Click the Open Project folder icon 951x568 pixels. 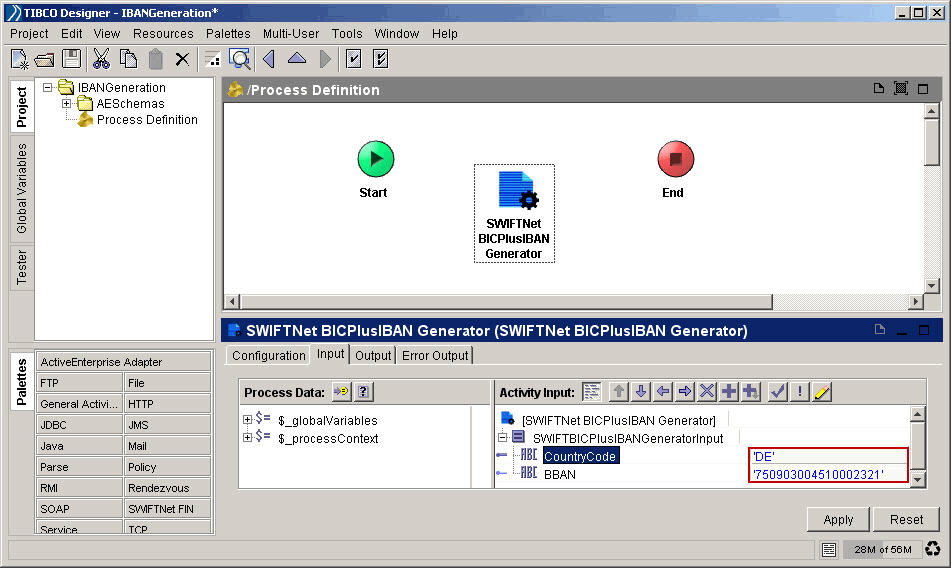(44, 59)
